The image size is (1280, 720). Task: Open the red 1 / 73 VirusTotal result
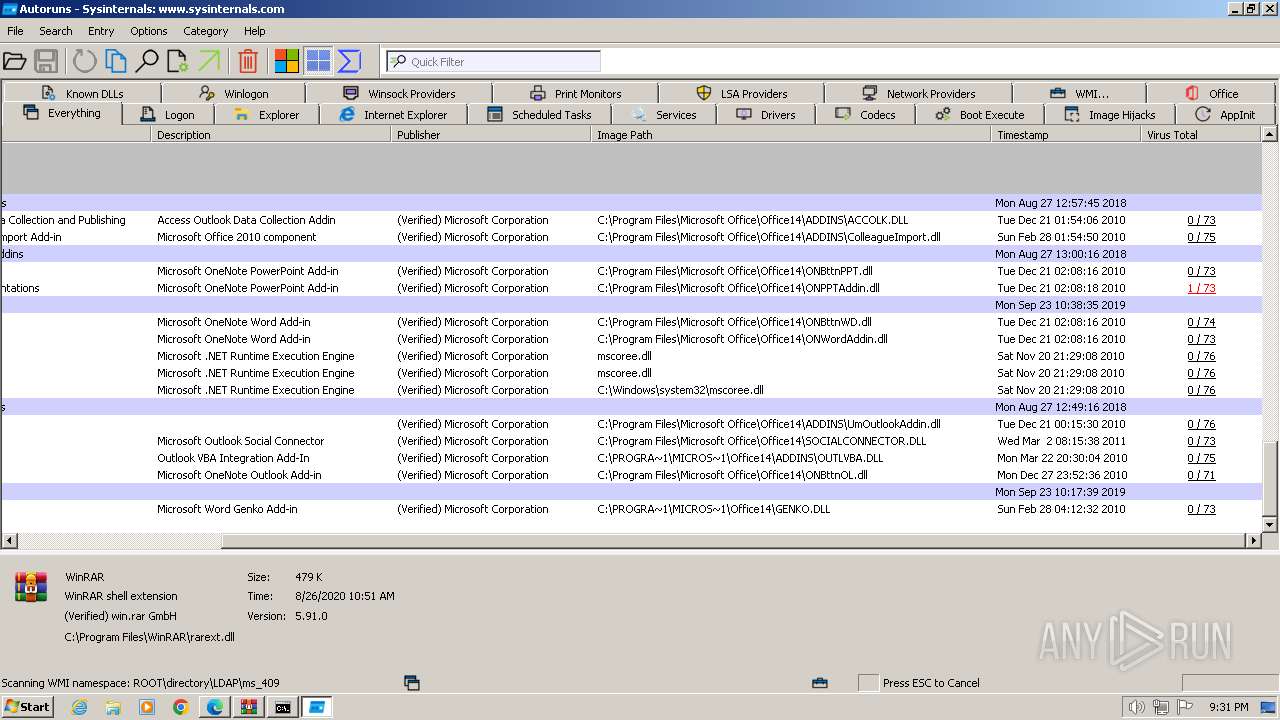(1201, 288)
